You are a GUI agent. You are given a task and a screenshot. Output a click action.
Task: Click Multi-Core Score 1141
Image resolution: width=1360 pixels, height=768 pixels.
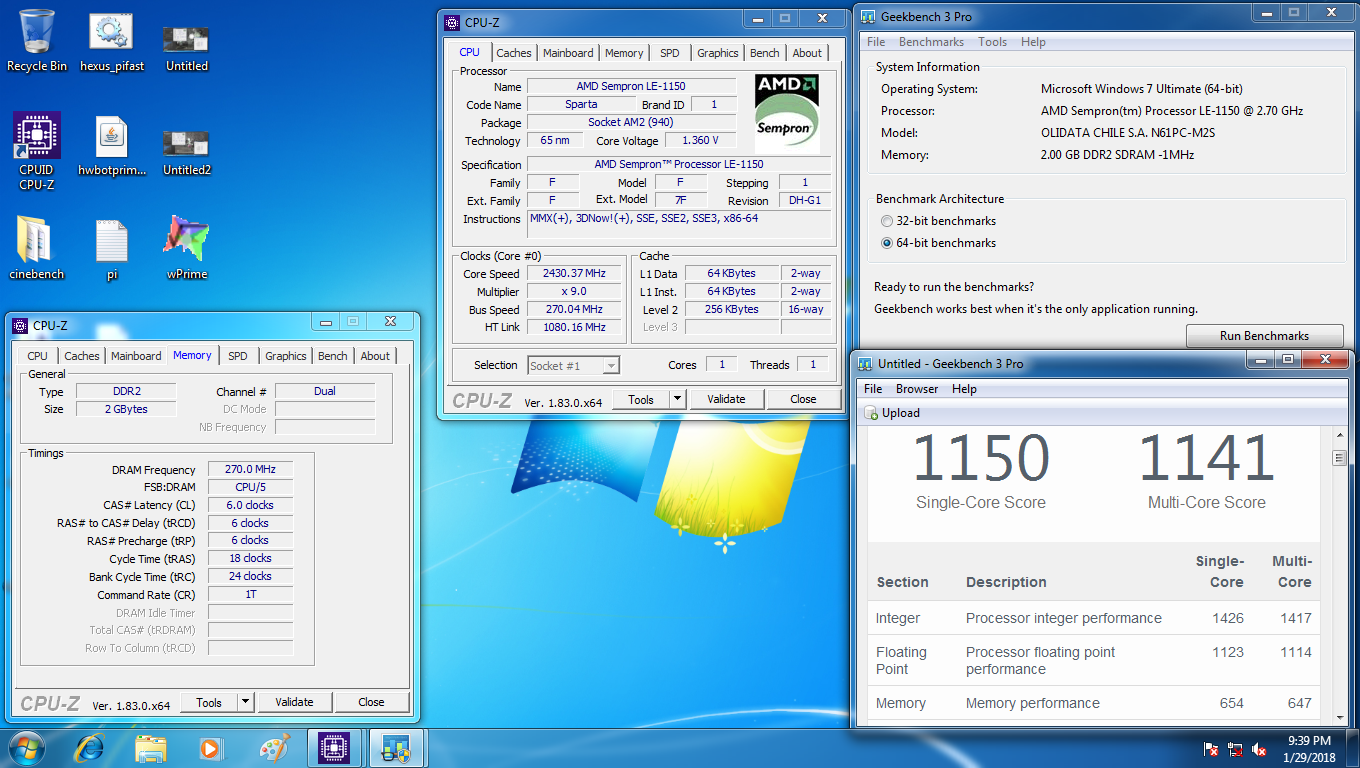1206,458
